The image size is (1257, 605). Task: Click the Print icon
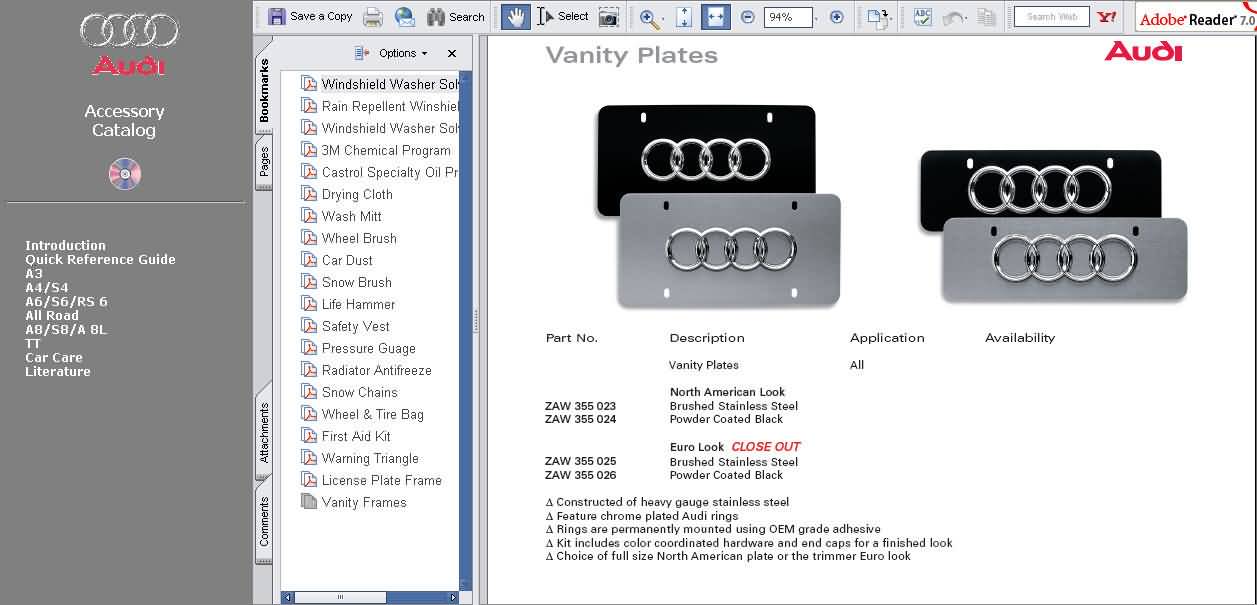373,16
